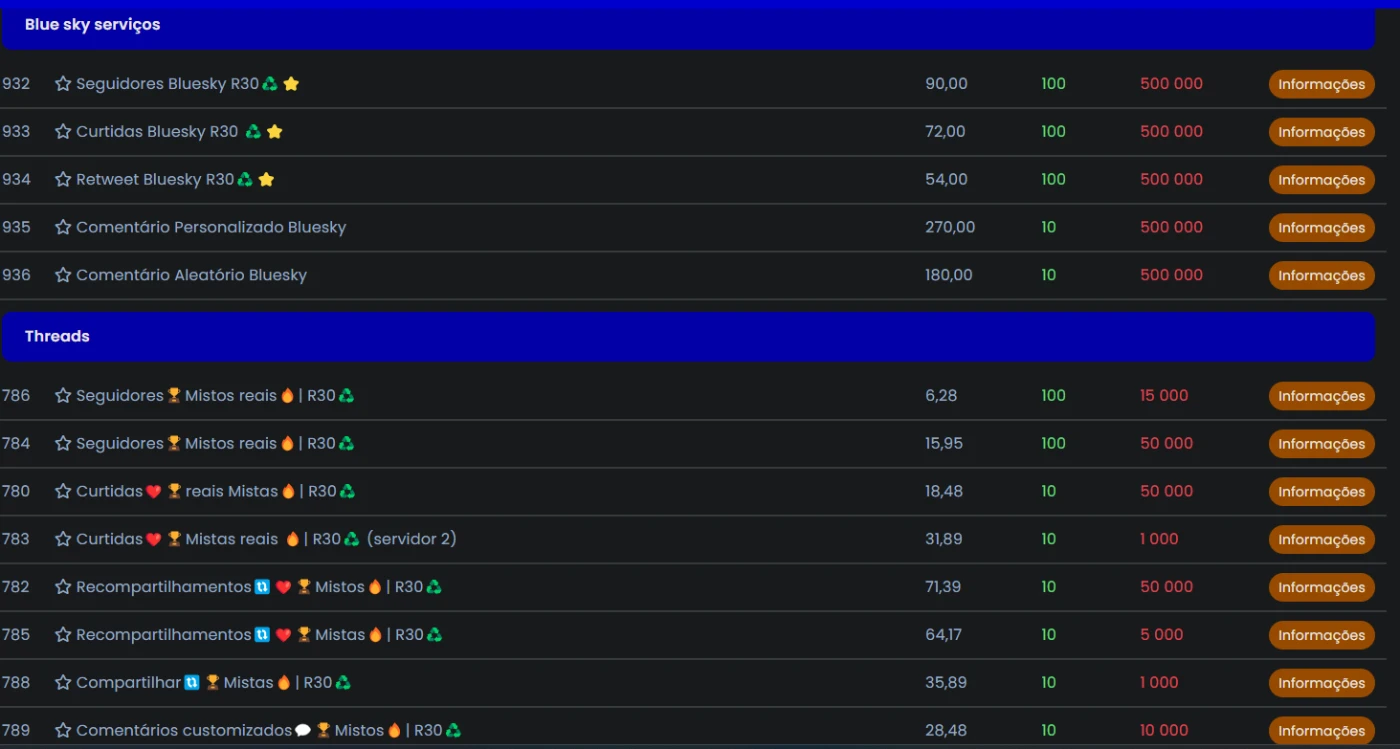This screenshot has height=749, width=1400.
Task: Open Informações for Comentário Aleatório Bluesky
Action: tap(1321, 276)
